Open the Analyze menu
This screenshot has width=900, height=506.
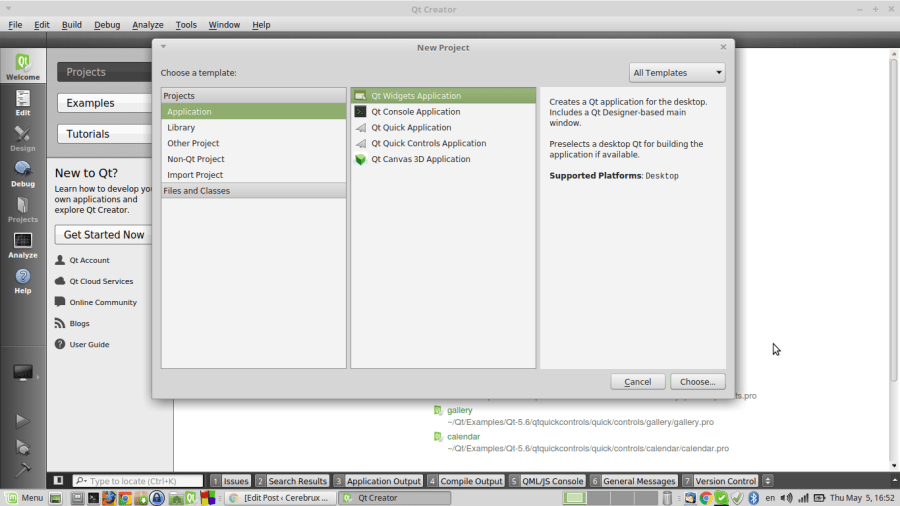(x=148, y=25)
